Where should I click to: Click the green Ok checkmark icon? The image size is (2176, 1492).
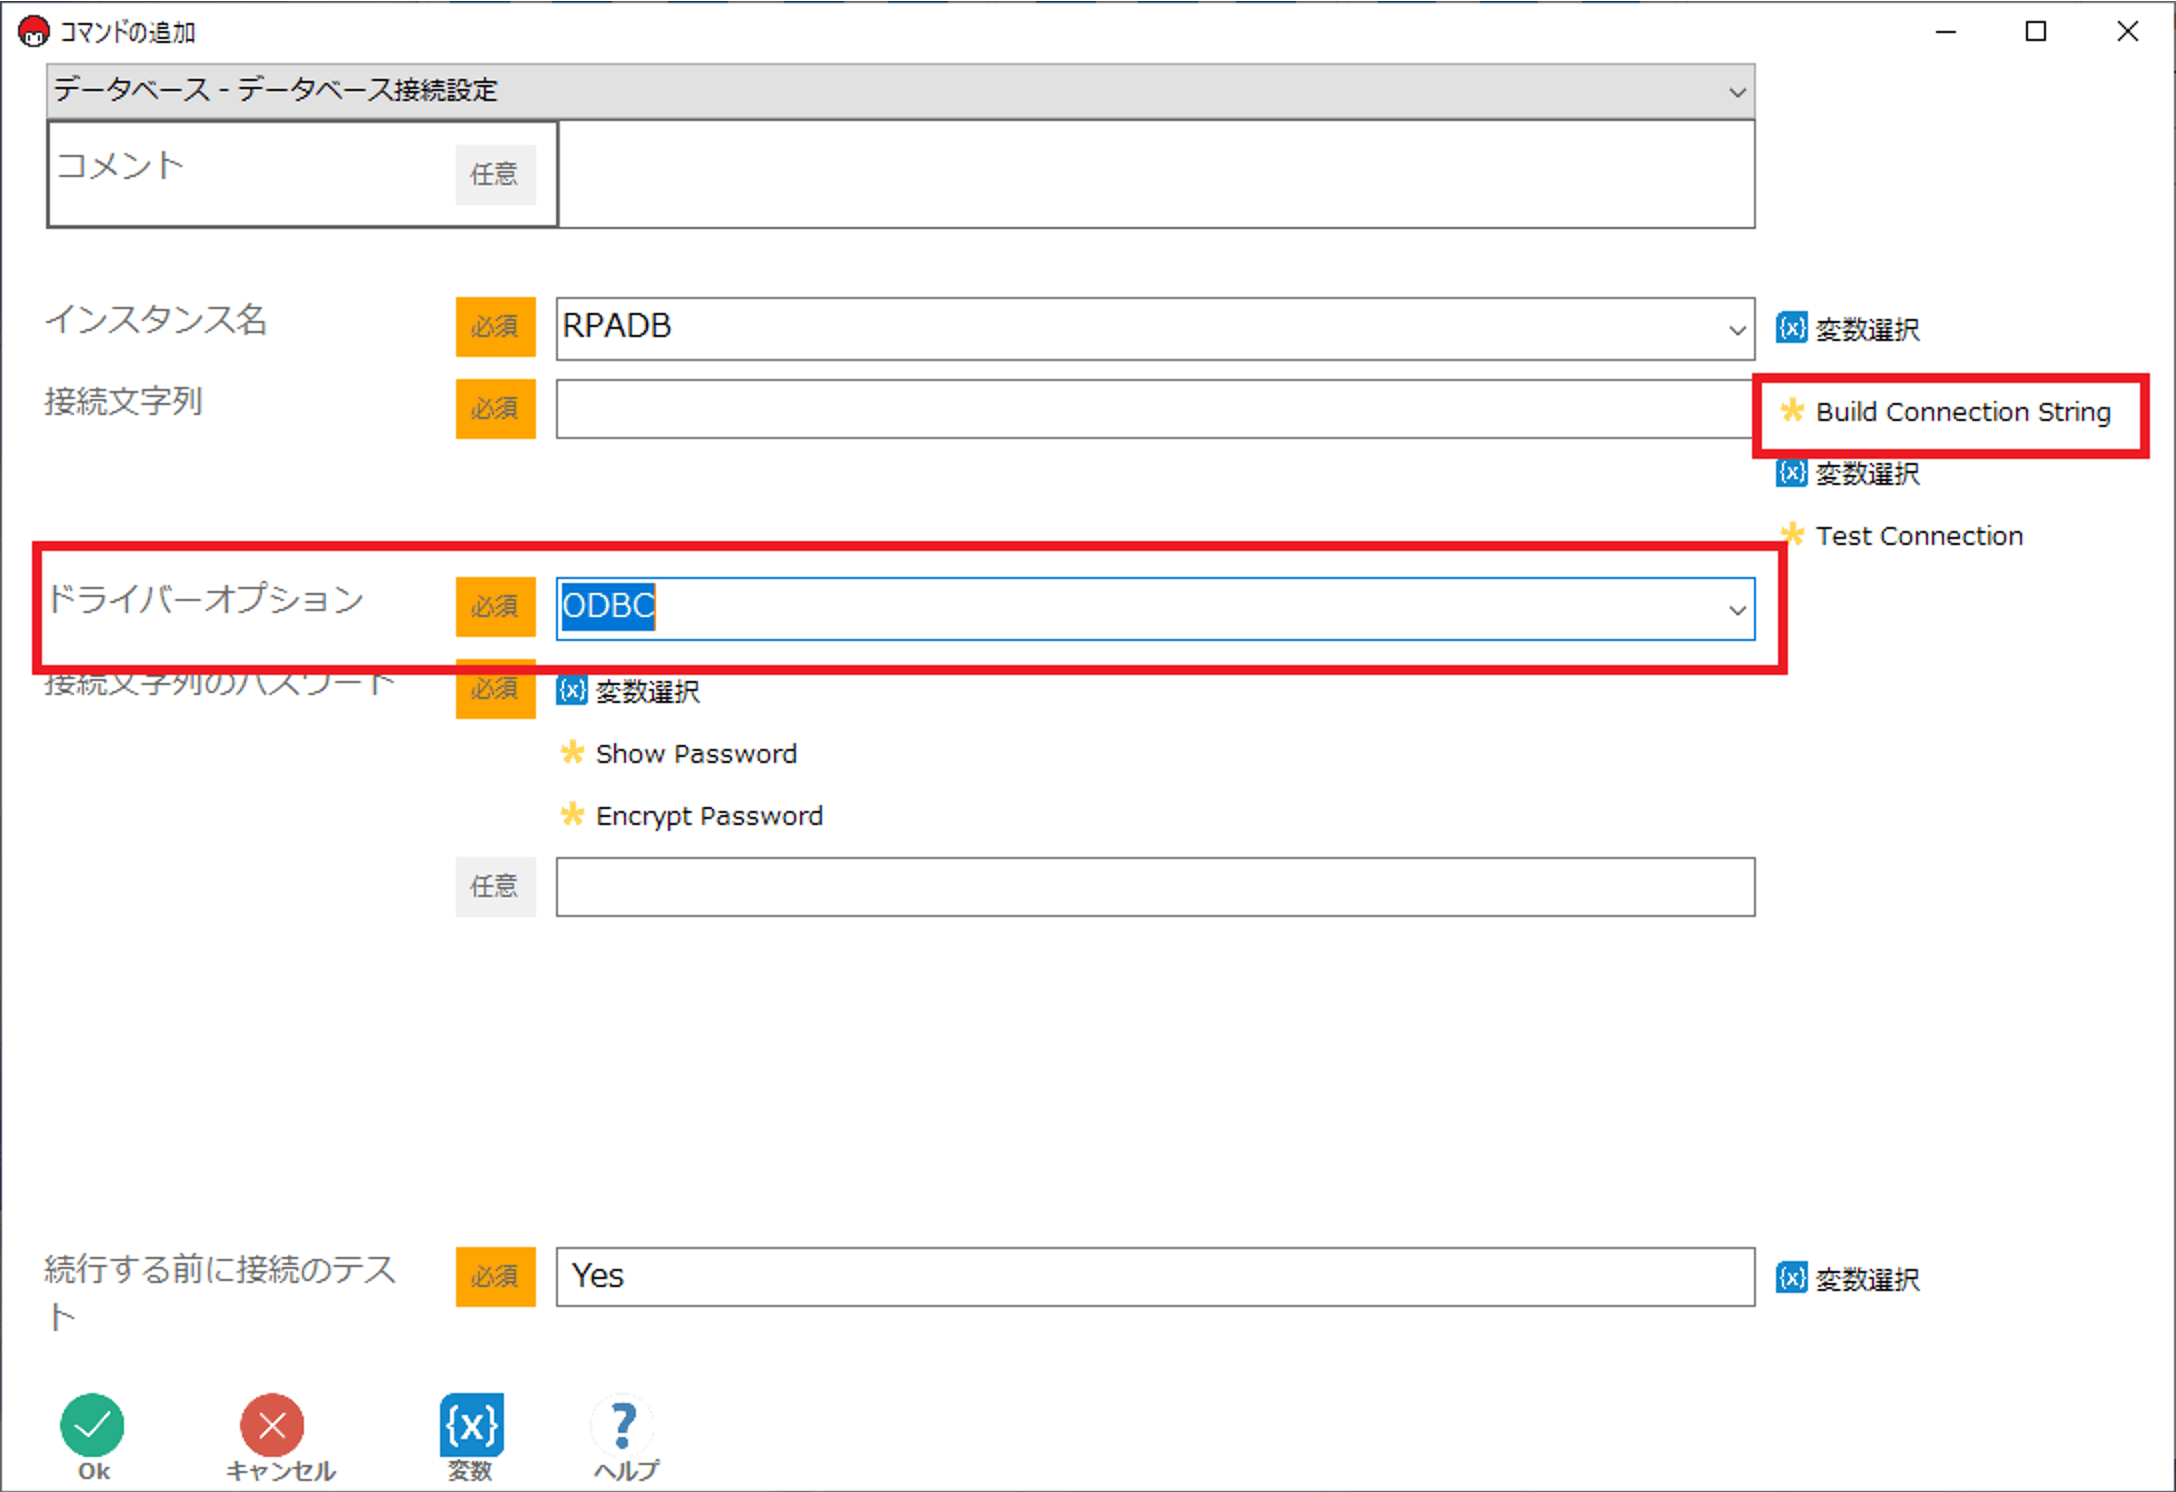(92, 1425)
